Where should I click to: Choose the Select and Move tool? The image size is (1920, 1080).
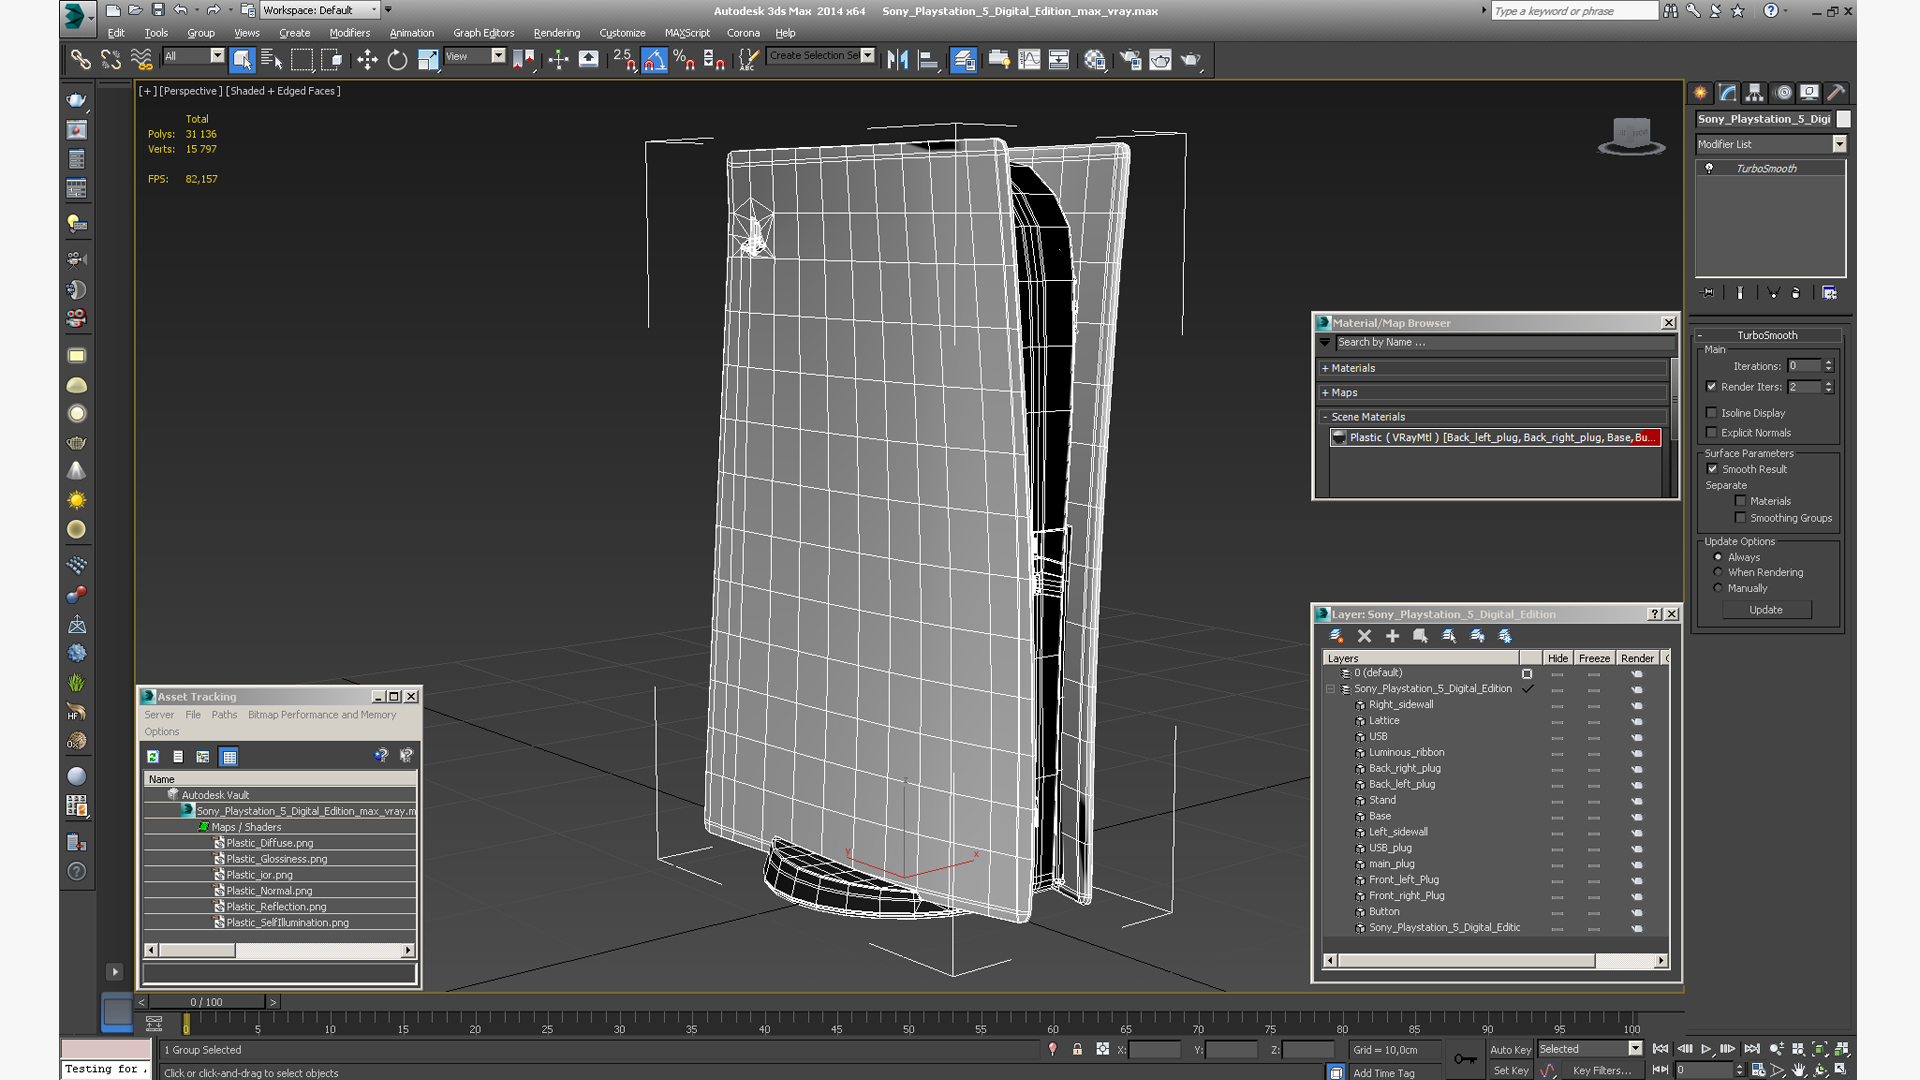pos(367,60)
